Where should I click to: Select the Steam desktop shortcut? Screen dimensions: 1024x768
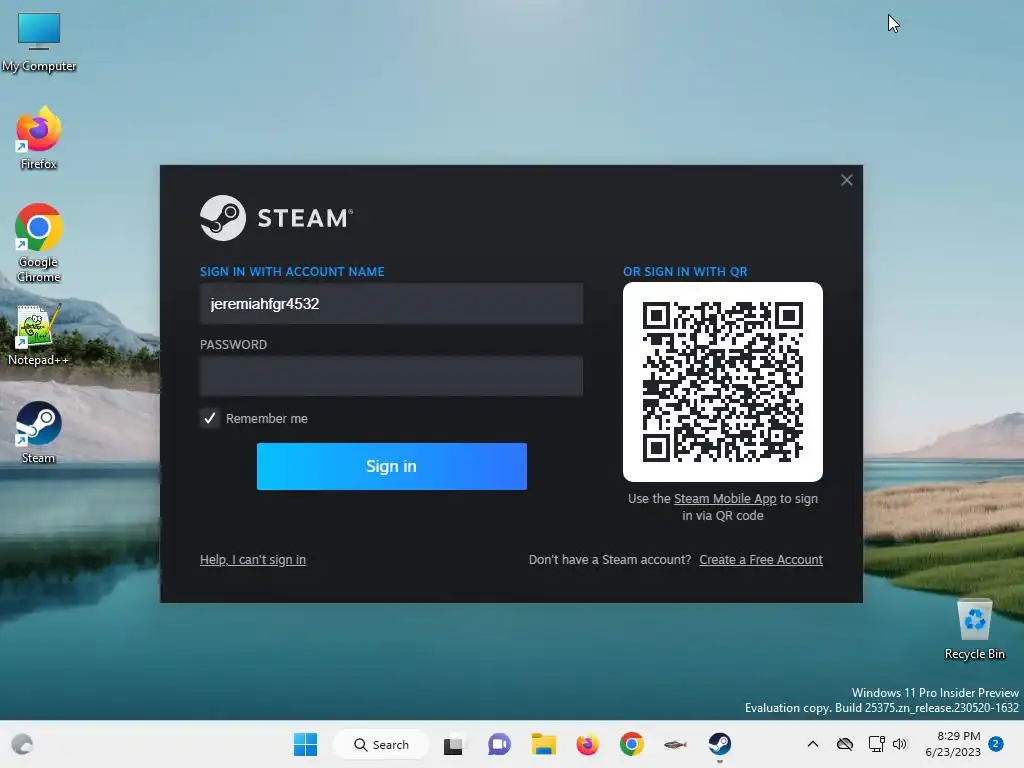point(39,432)
